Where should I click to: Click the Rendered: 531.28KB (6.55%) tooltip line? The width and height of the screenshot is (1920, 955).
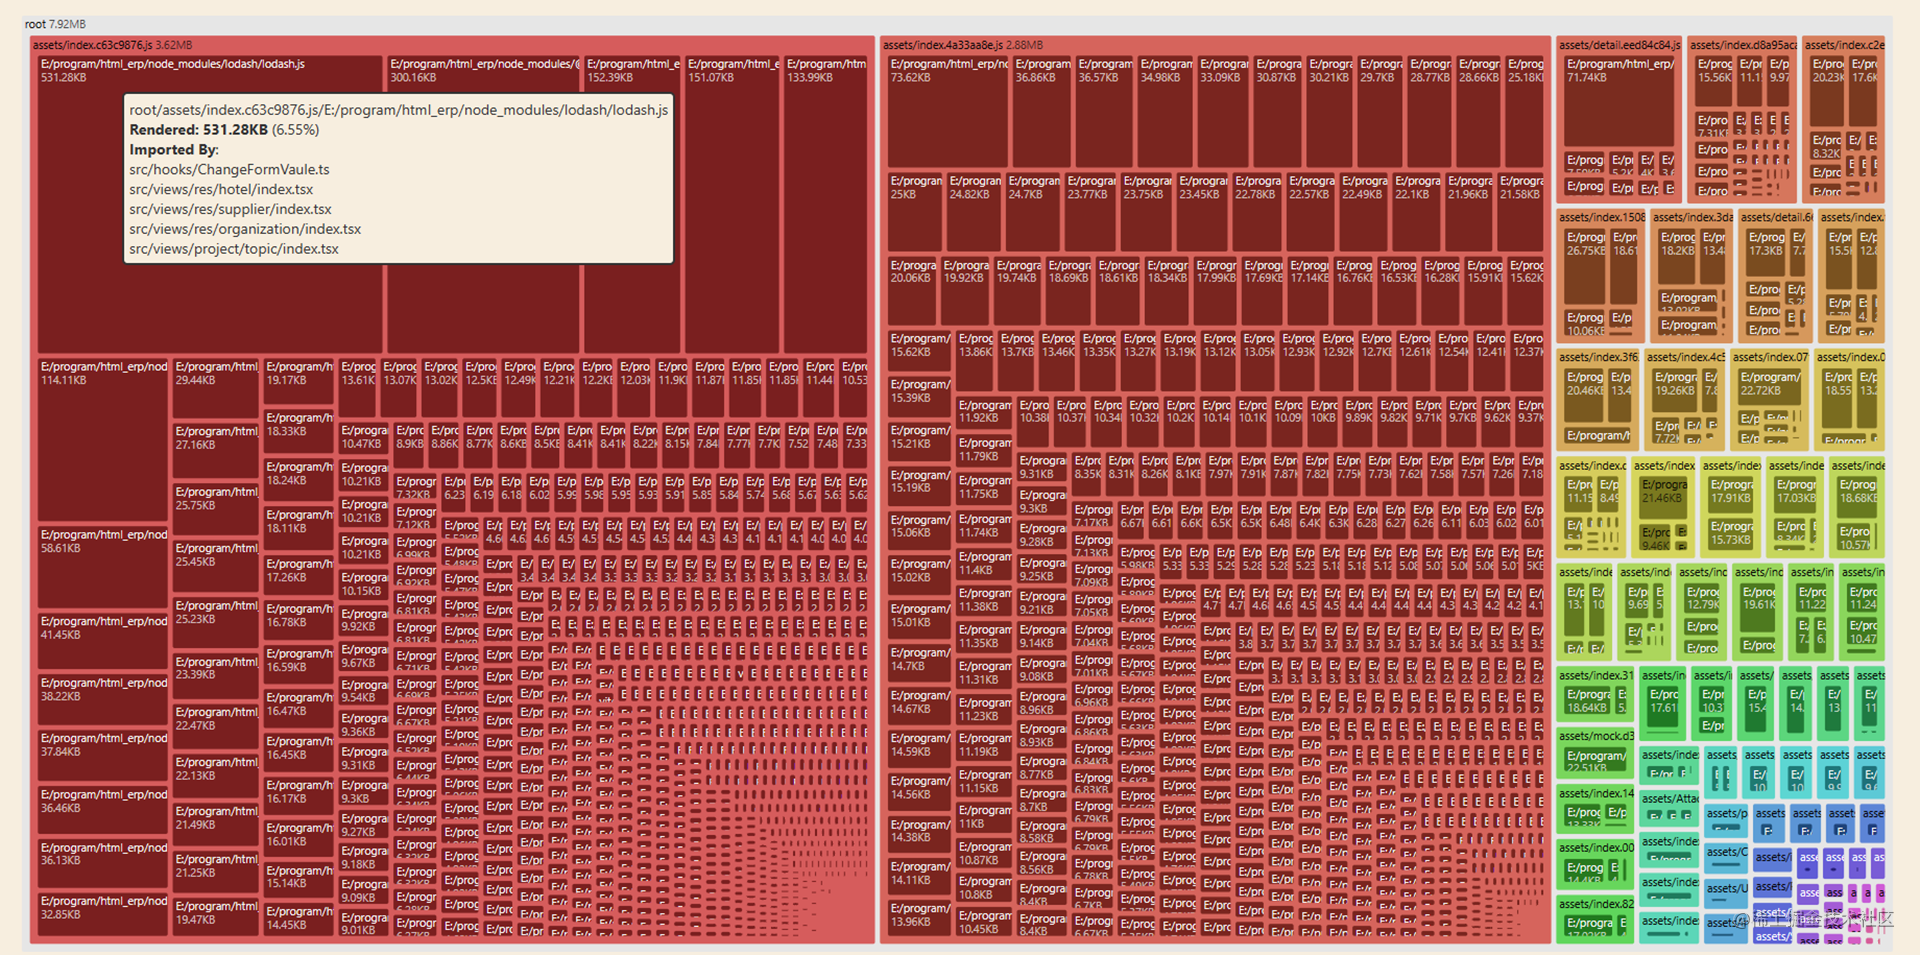(224, 130)
